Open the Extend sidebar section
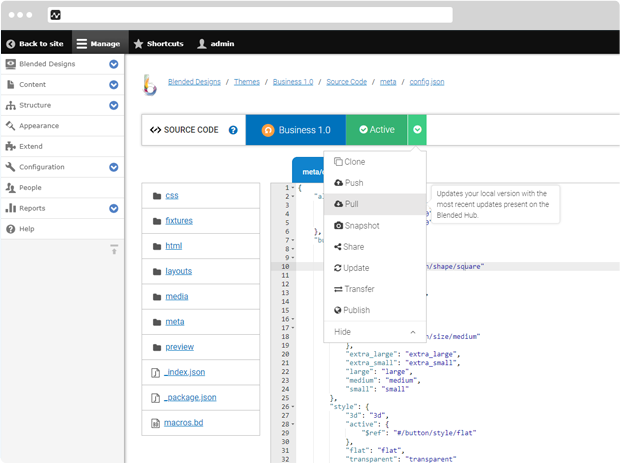The height and width of the screenshot is (463, 620). pos(31,146)
